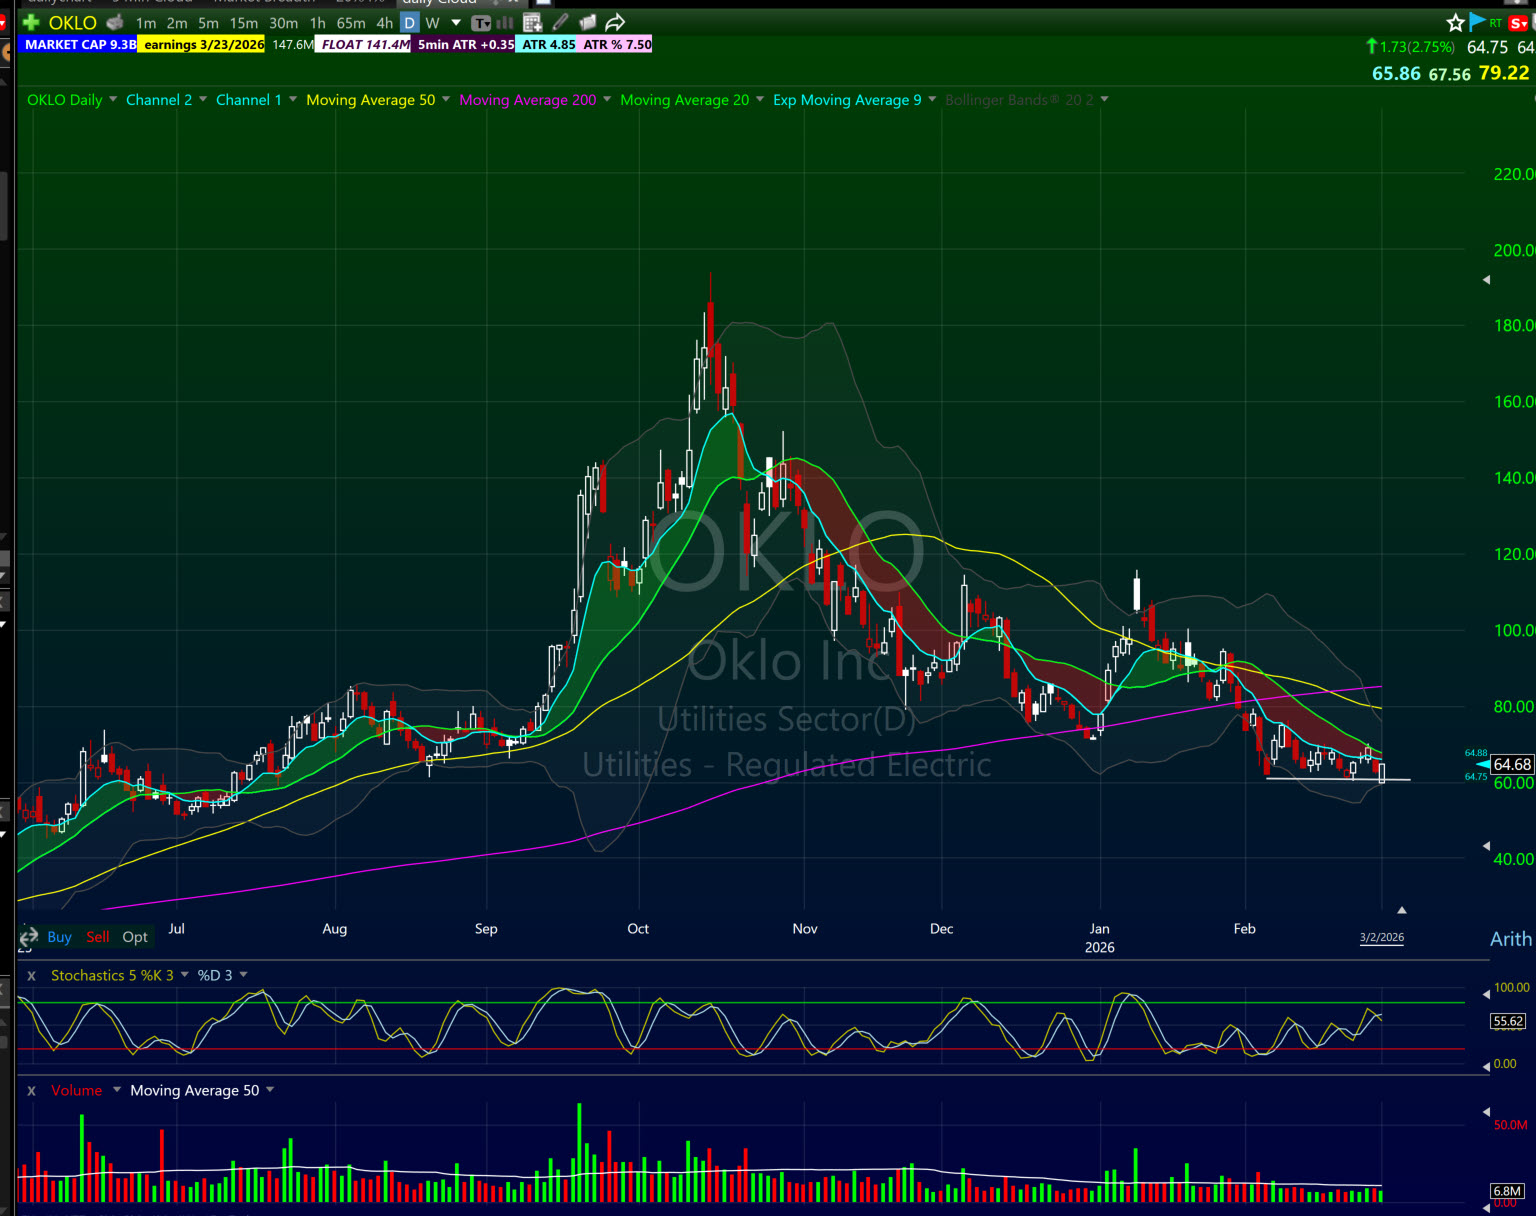Click the blue flag alert icon

click(1477, 22)
